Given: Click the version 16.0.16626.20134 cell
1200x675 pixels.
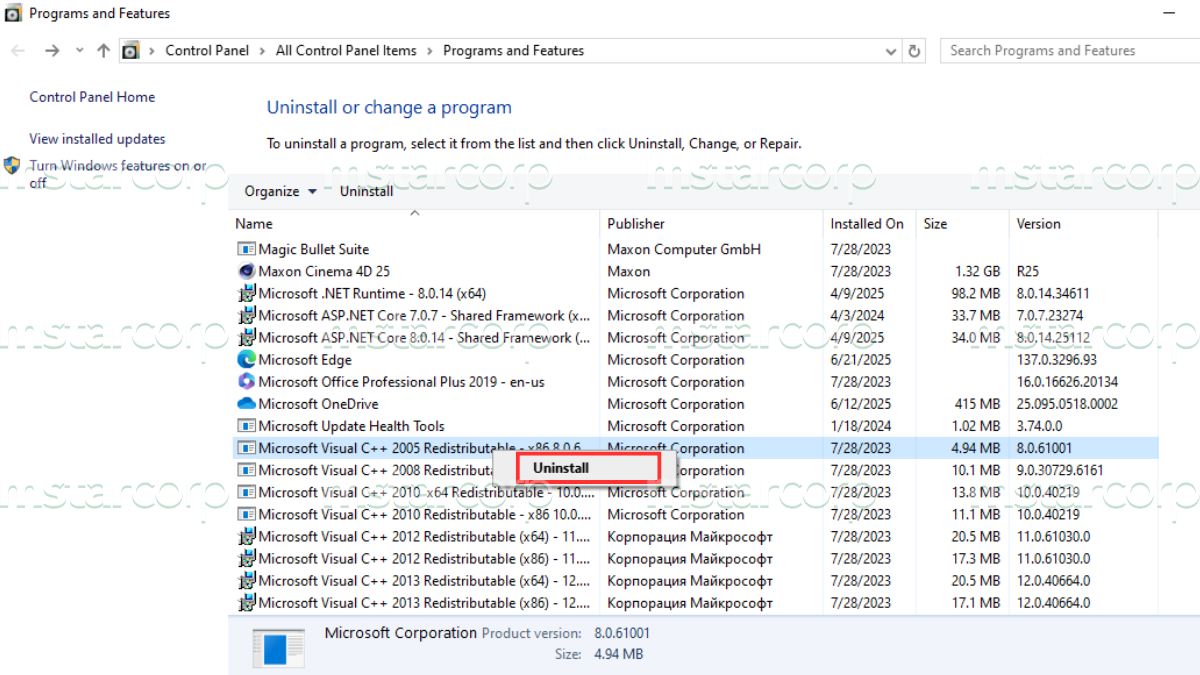Looking at the screenshot, I should tap(1067, 382).
